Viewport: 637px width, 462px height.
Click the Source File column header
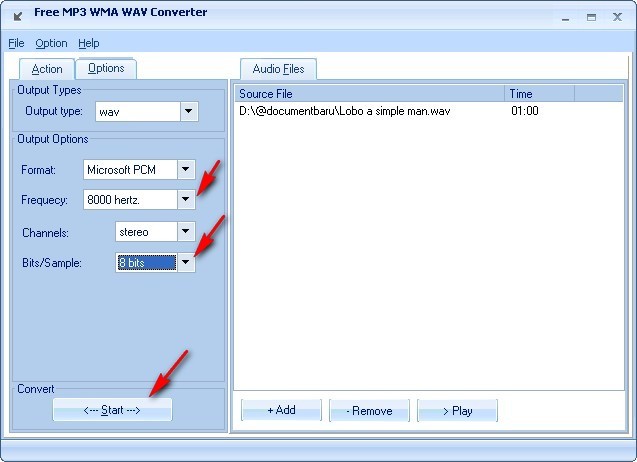coord(370,93)
